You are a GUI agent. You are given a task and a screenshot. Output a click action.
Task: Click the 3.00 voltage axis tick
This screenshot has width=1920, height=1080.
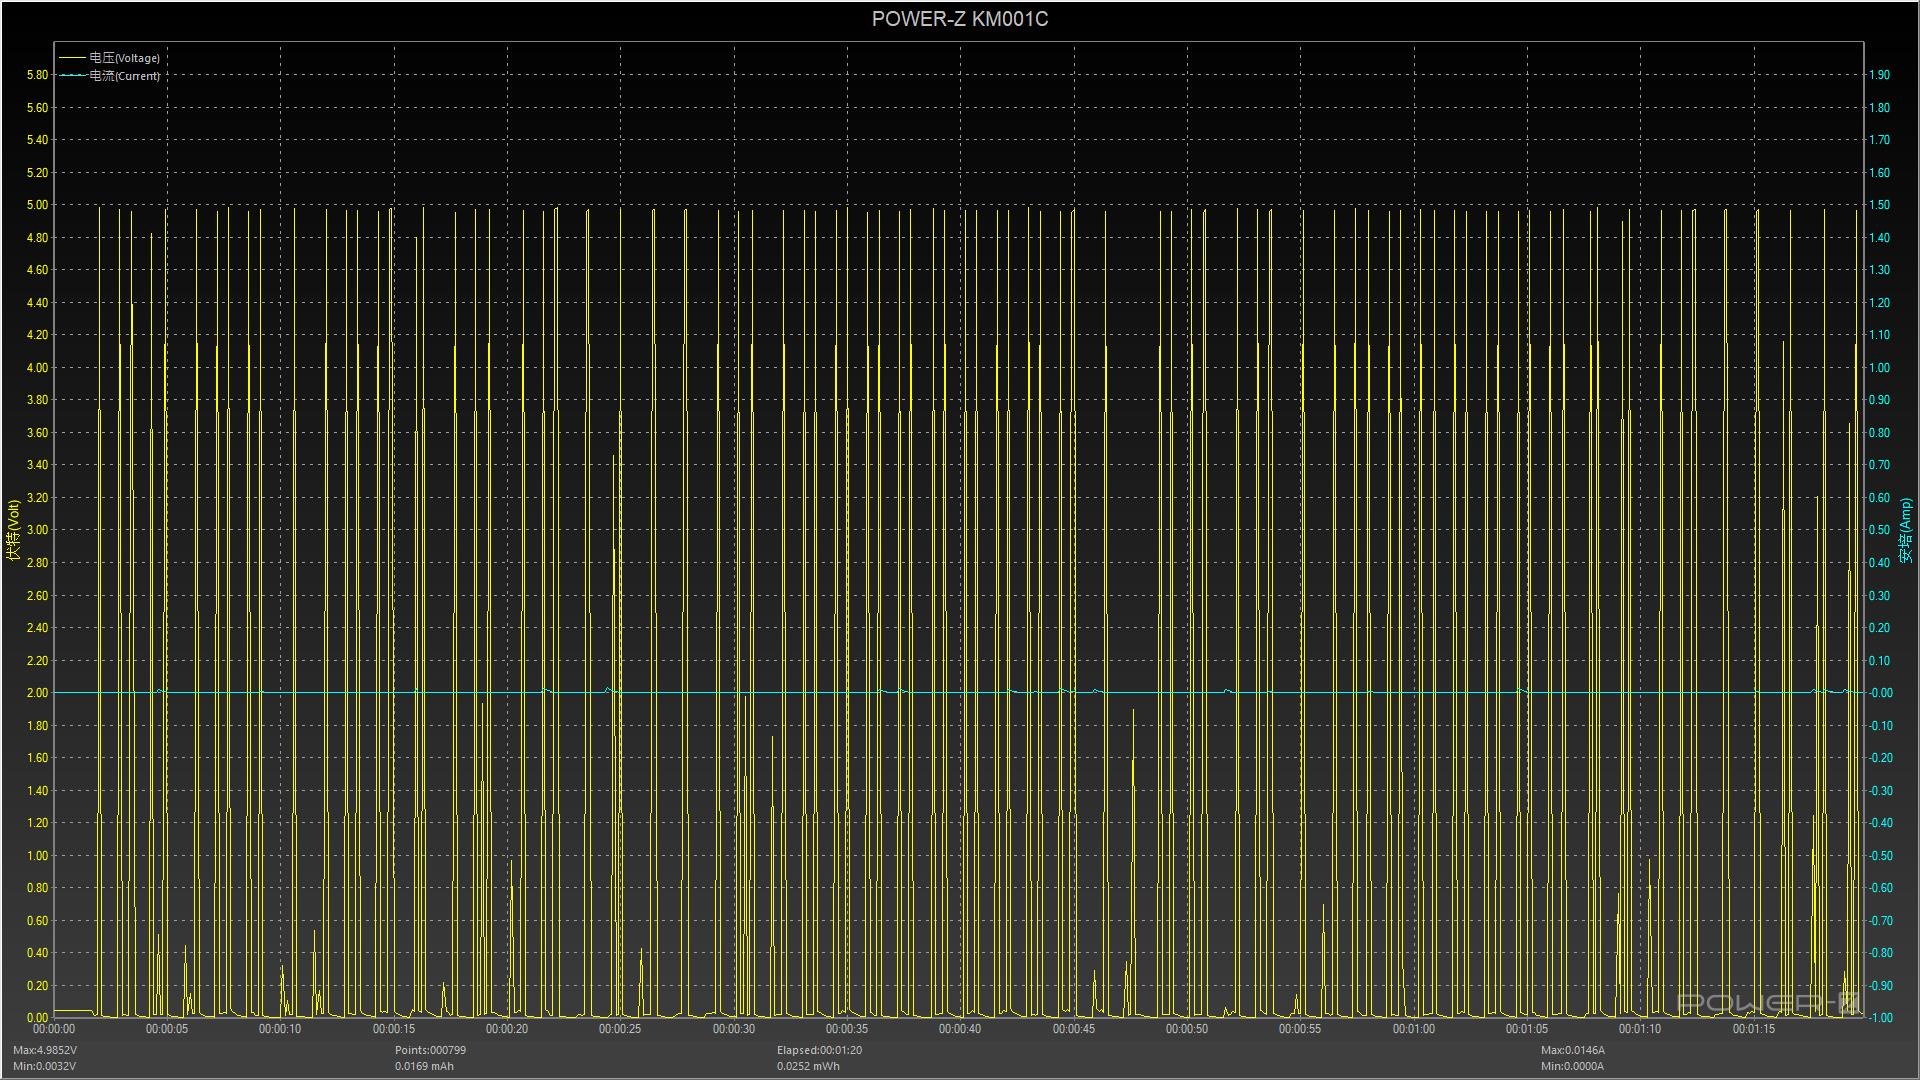[x=37, y=530]
